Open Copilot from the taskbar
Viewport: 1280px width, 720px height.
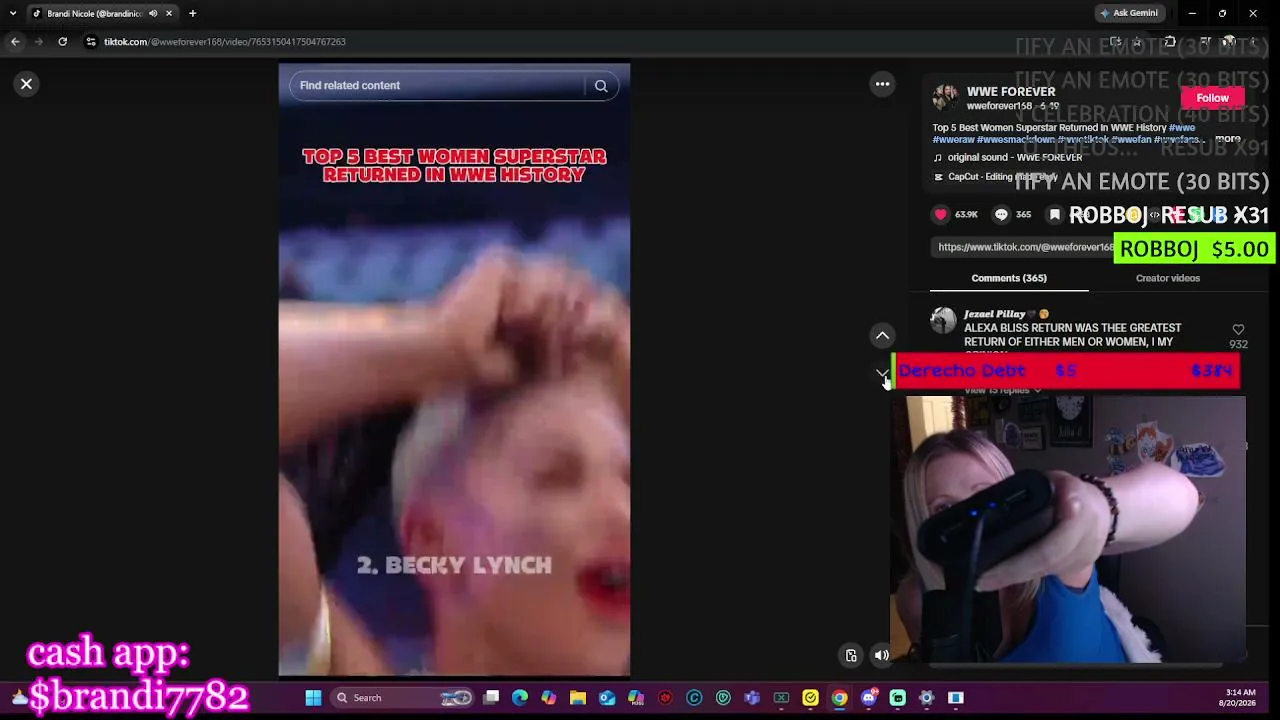tap(549, 698)
